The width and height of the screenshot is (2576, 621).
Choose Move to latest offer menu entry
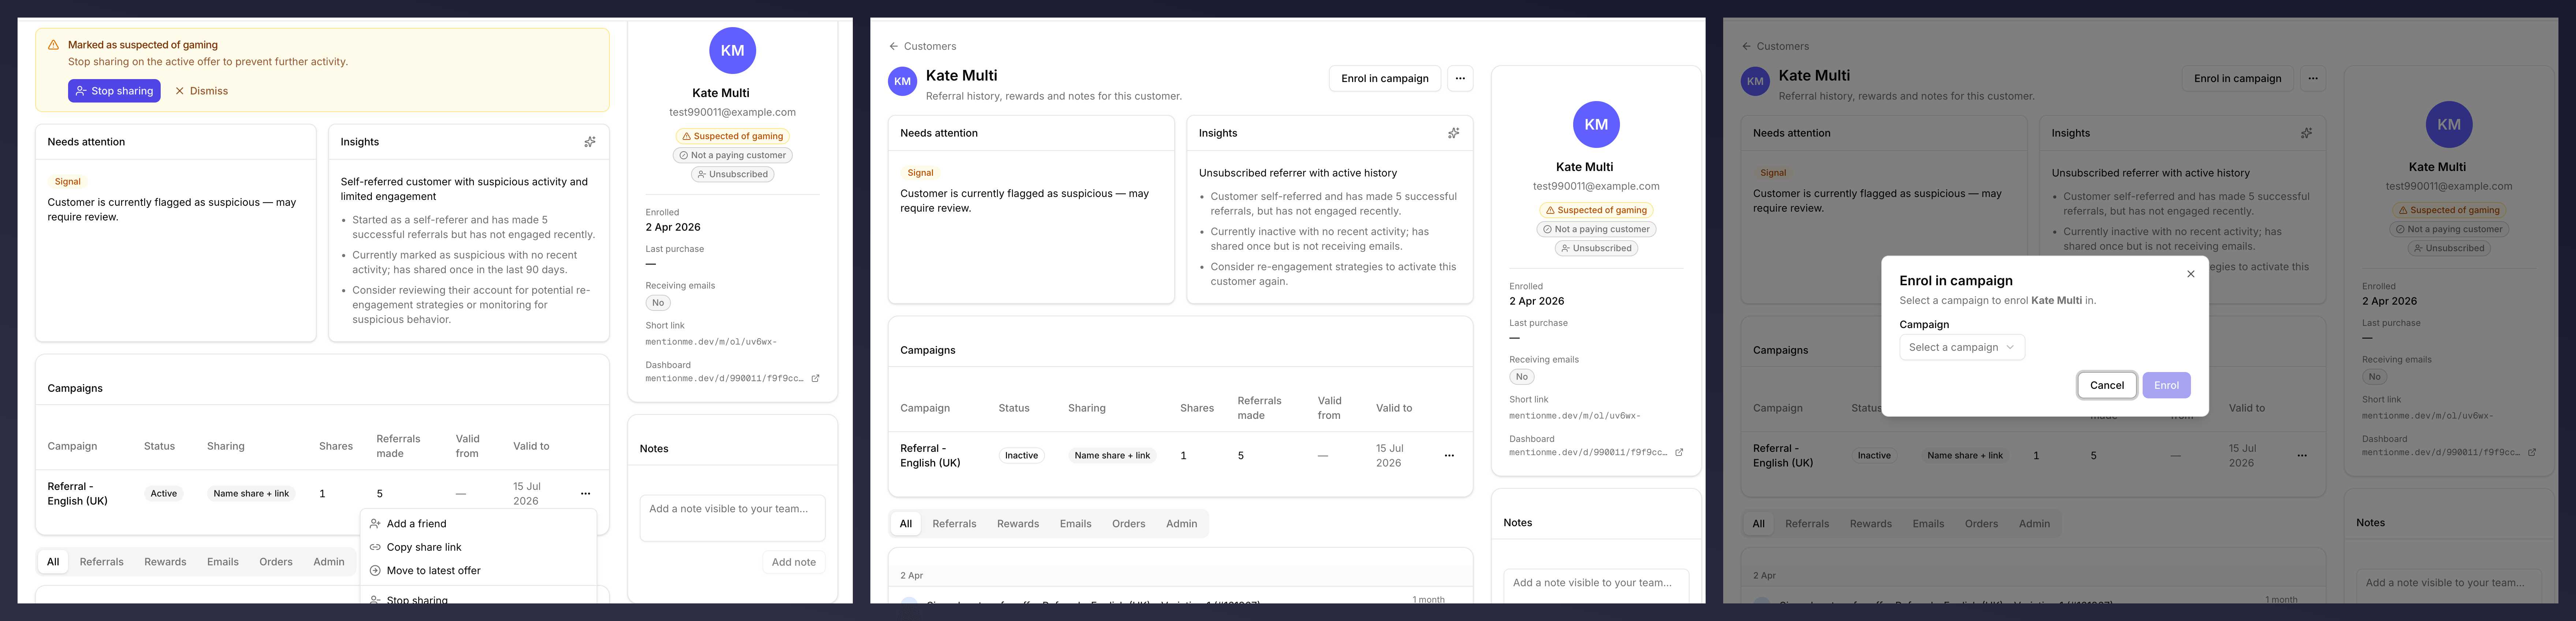coord(478,571)
